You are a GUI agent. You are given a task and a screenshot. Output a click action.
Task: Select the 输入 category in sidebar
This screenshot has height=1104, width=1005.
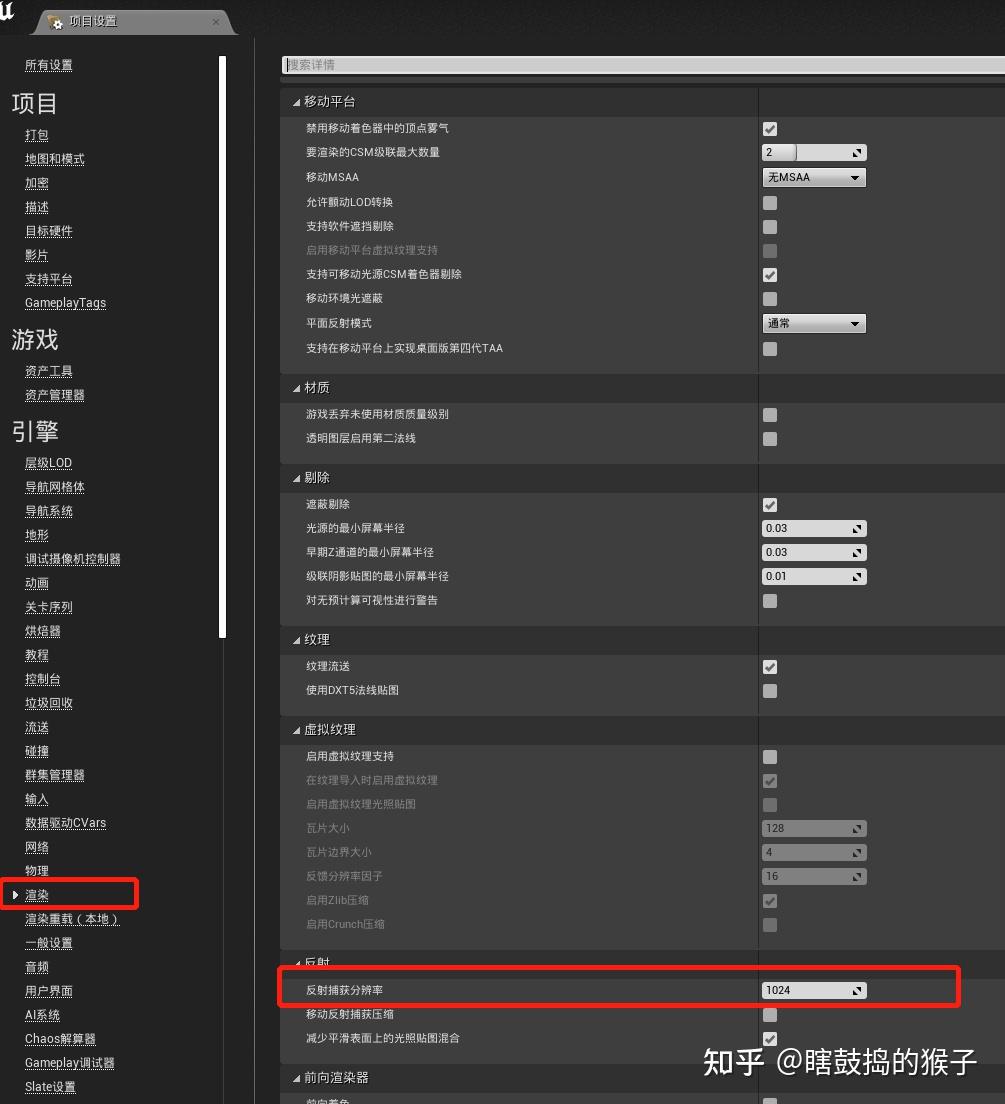(36, 799)
